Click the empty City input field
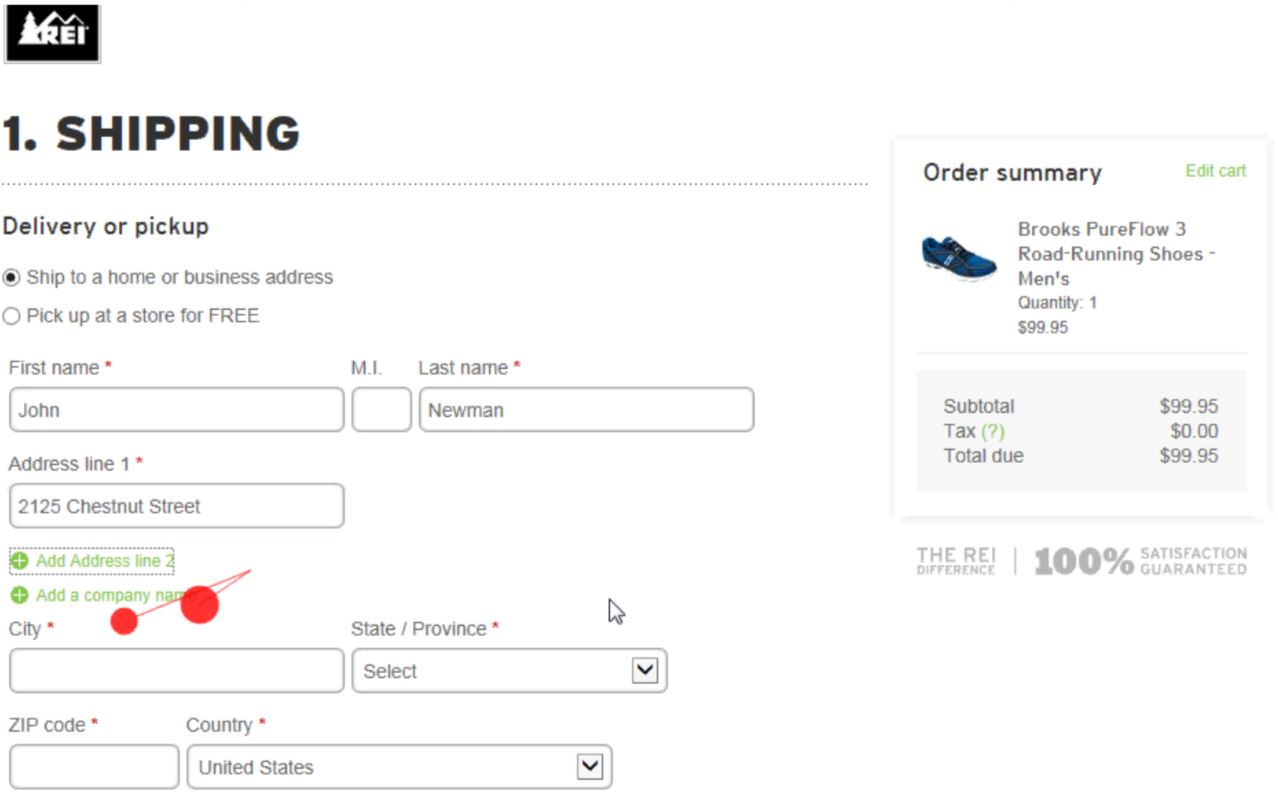Image resolution: width=1278 pixels, height=808 pixels. 176,671
